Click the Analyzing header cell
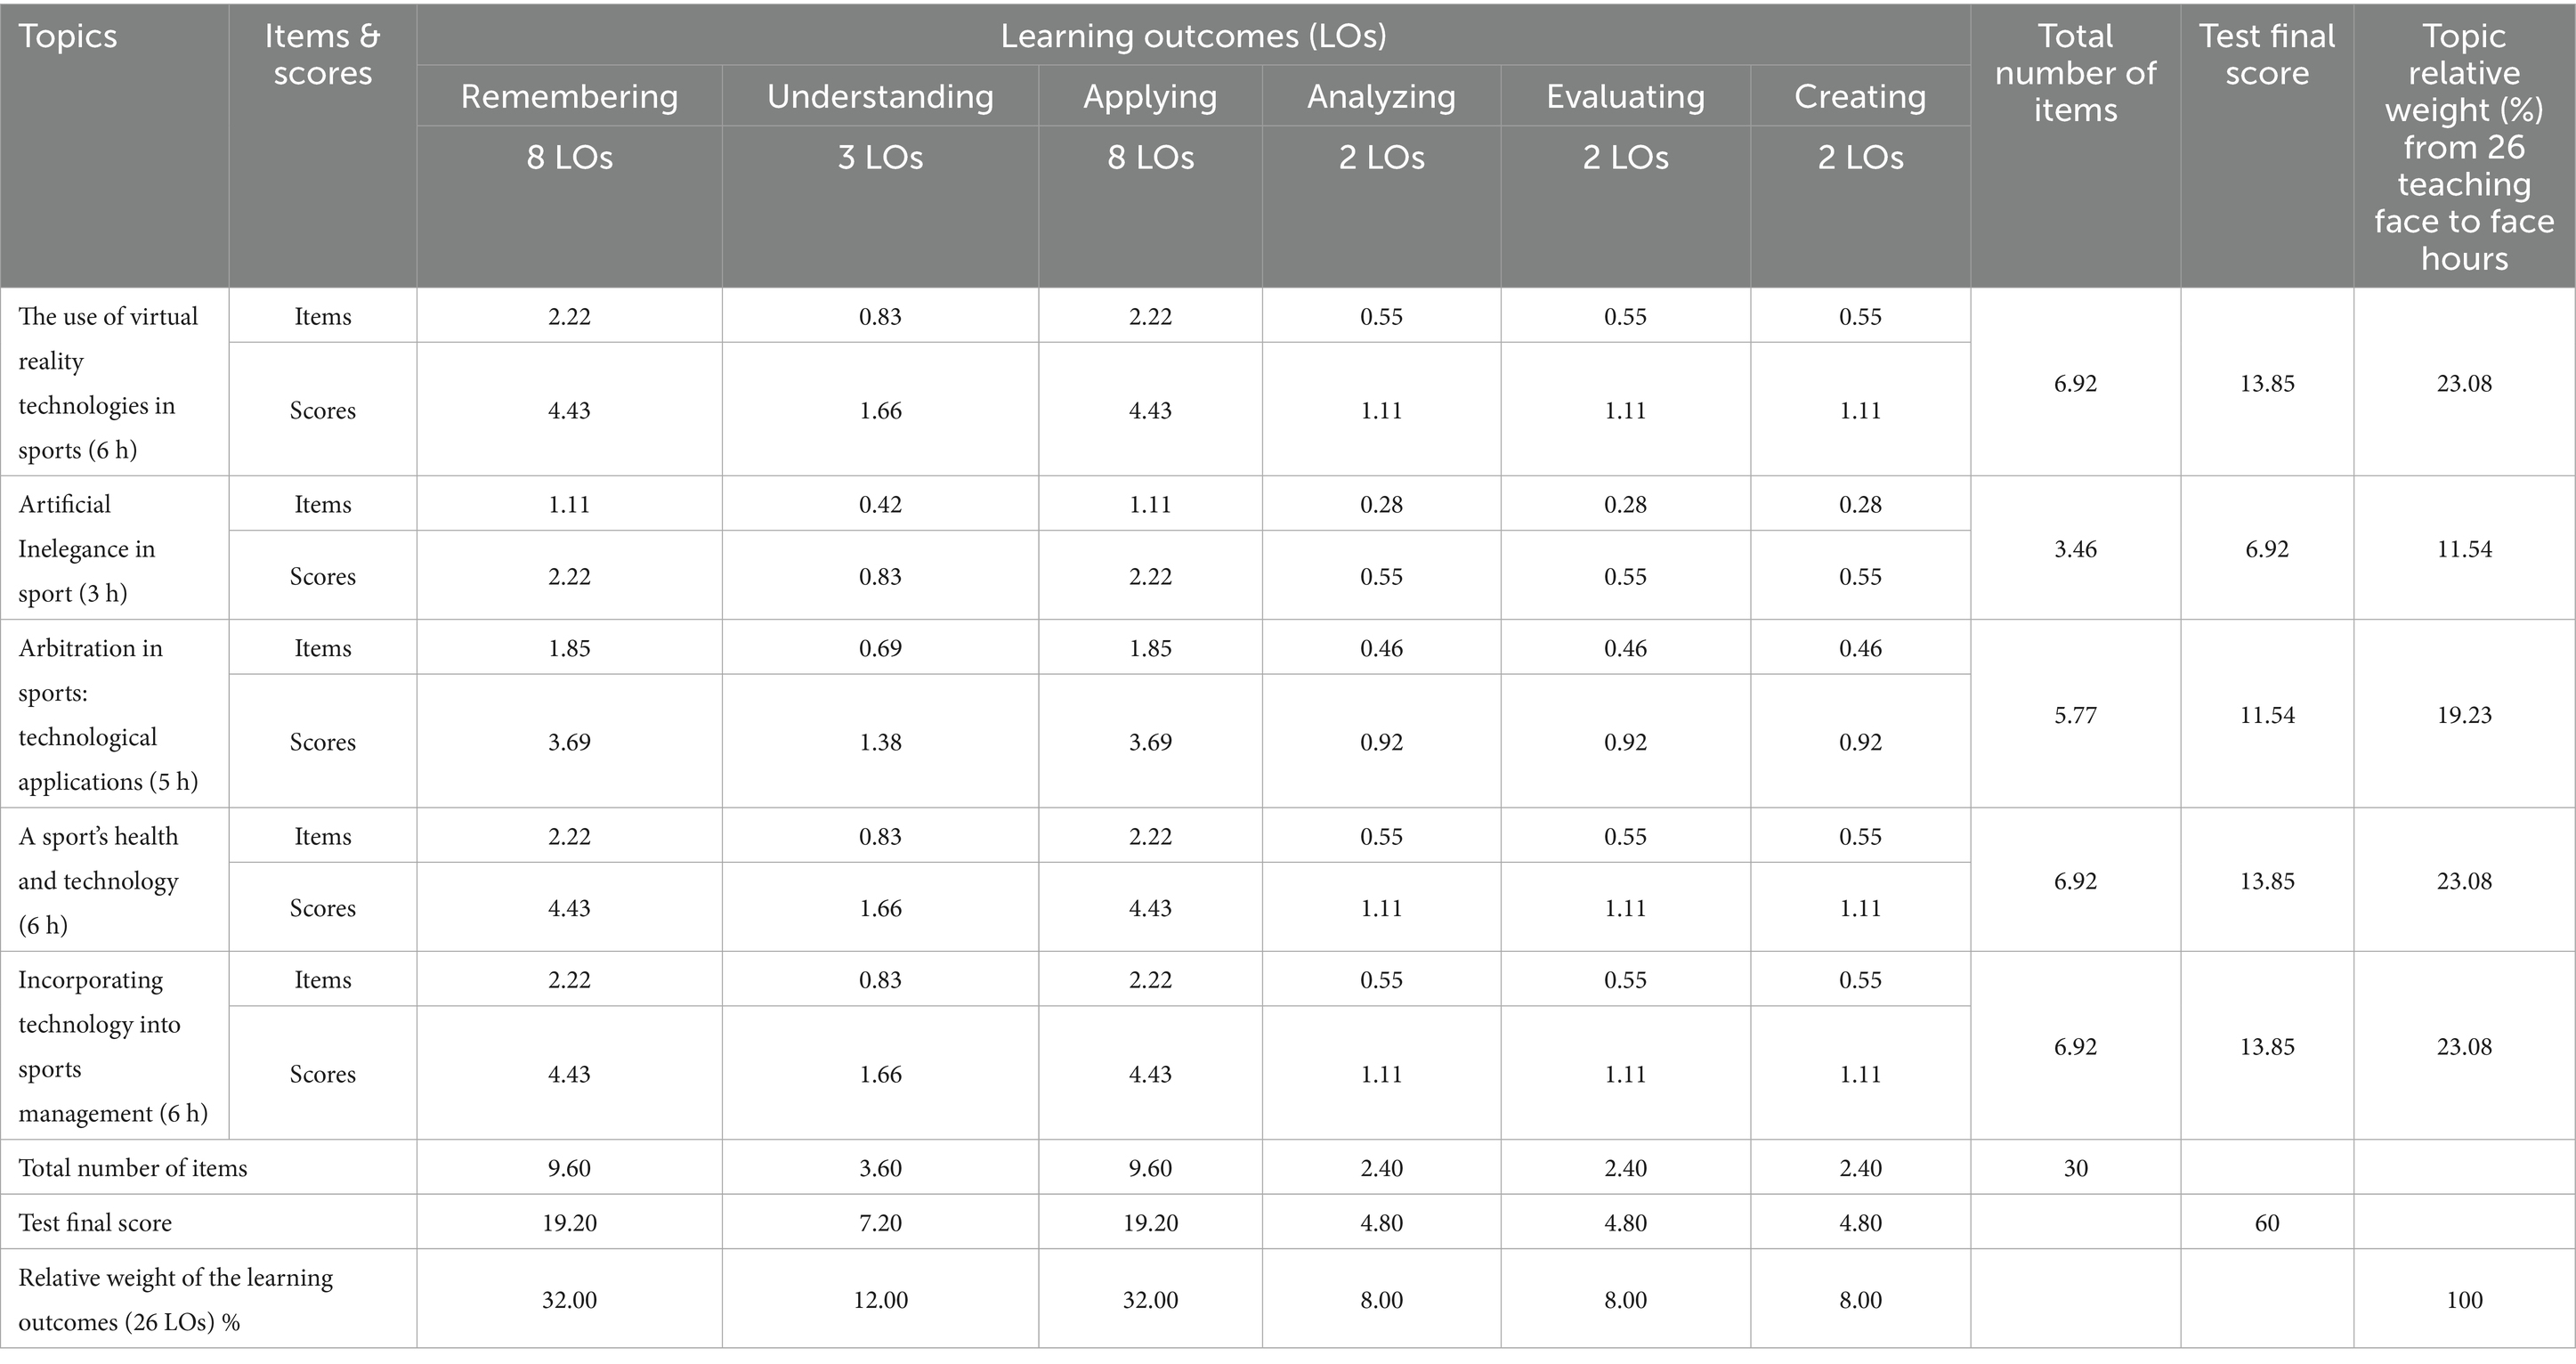 point(1381,97)
